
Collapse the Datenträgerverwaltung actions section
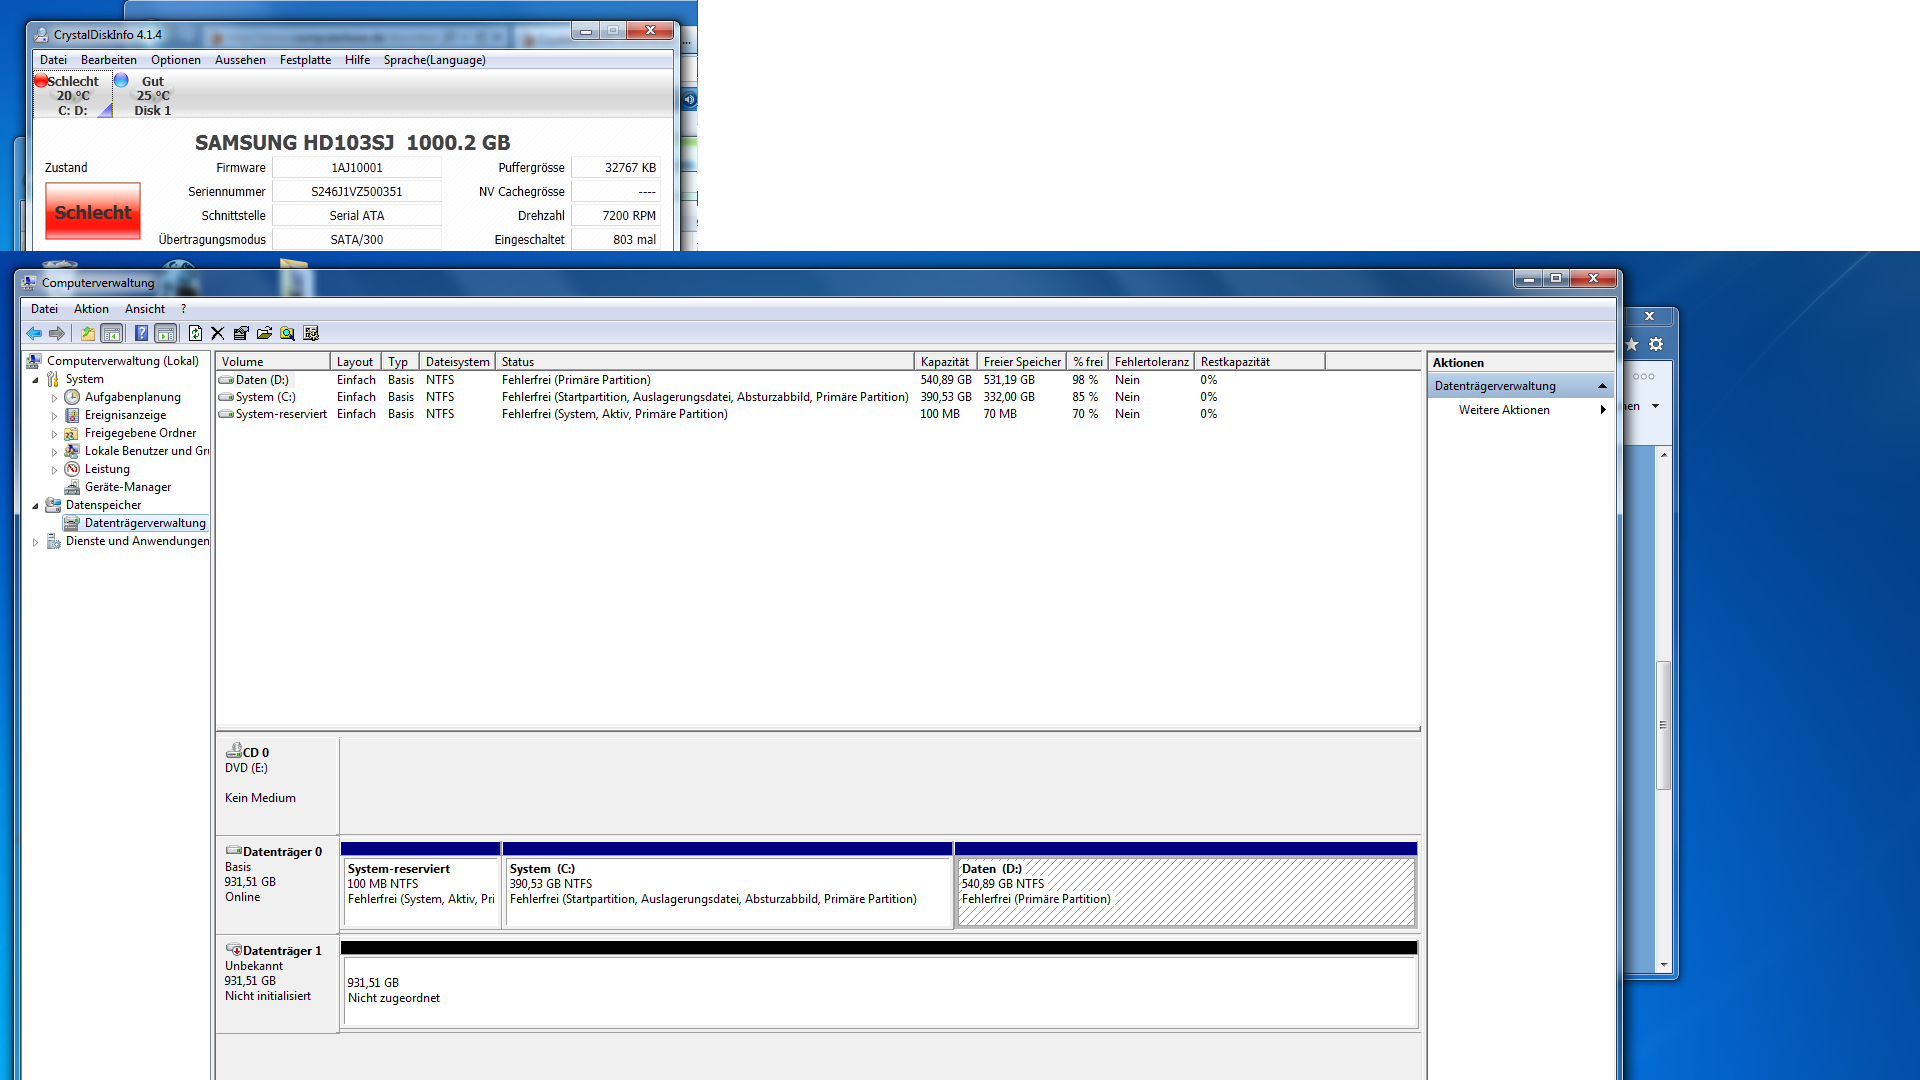[x=1602, y=386]
